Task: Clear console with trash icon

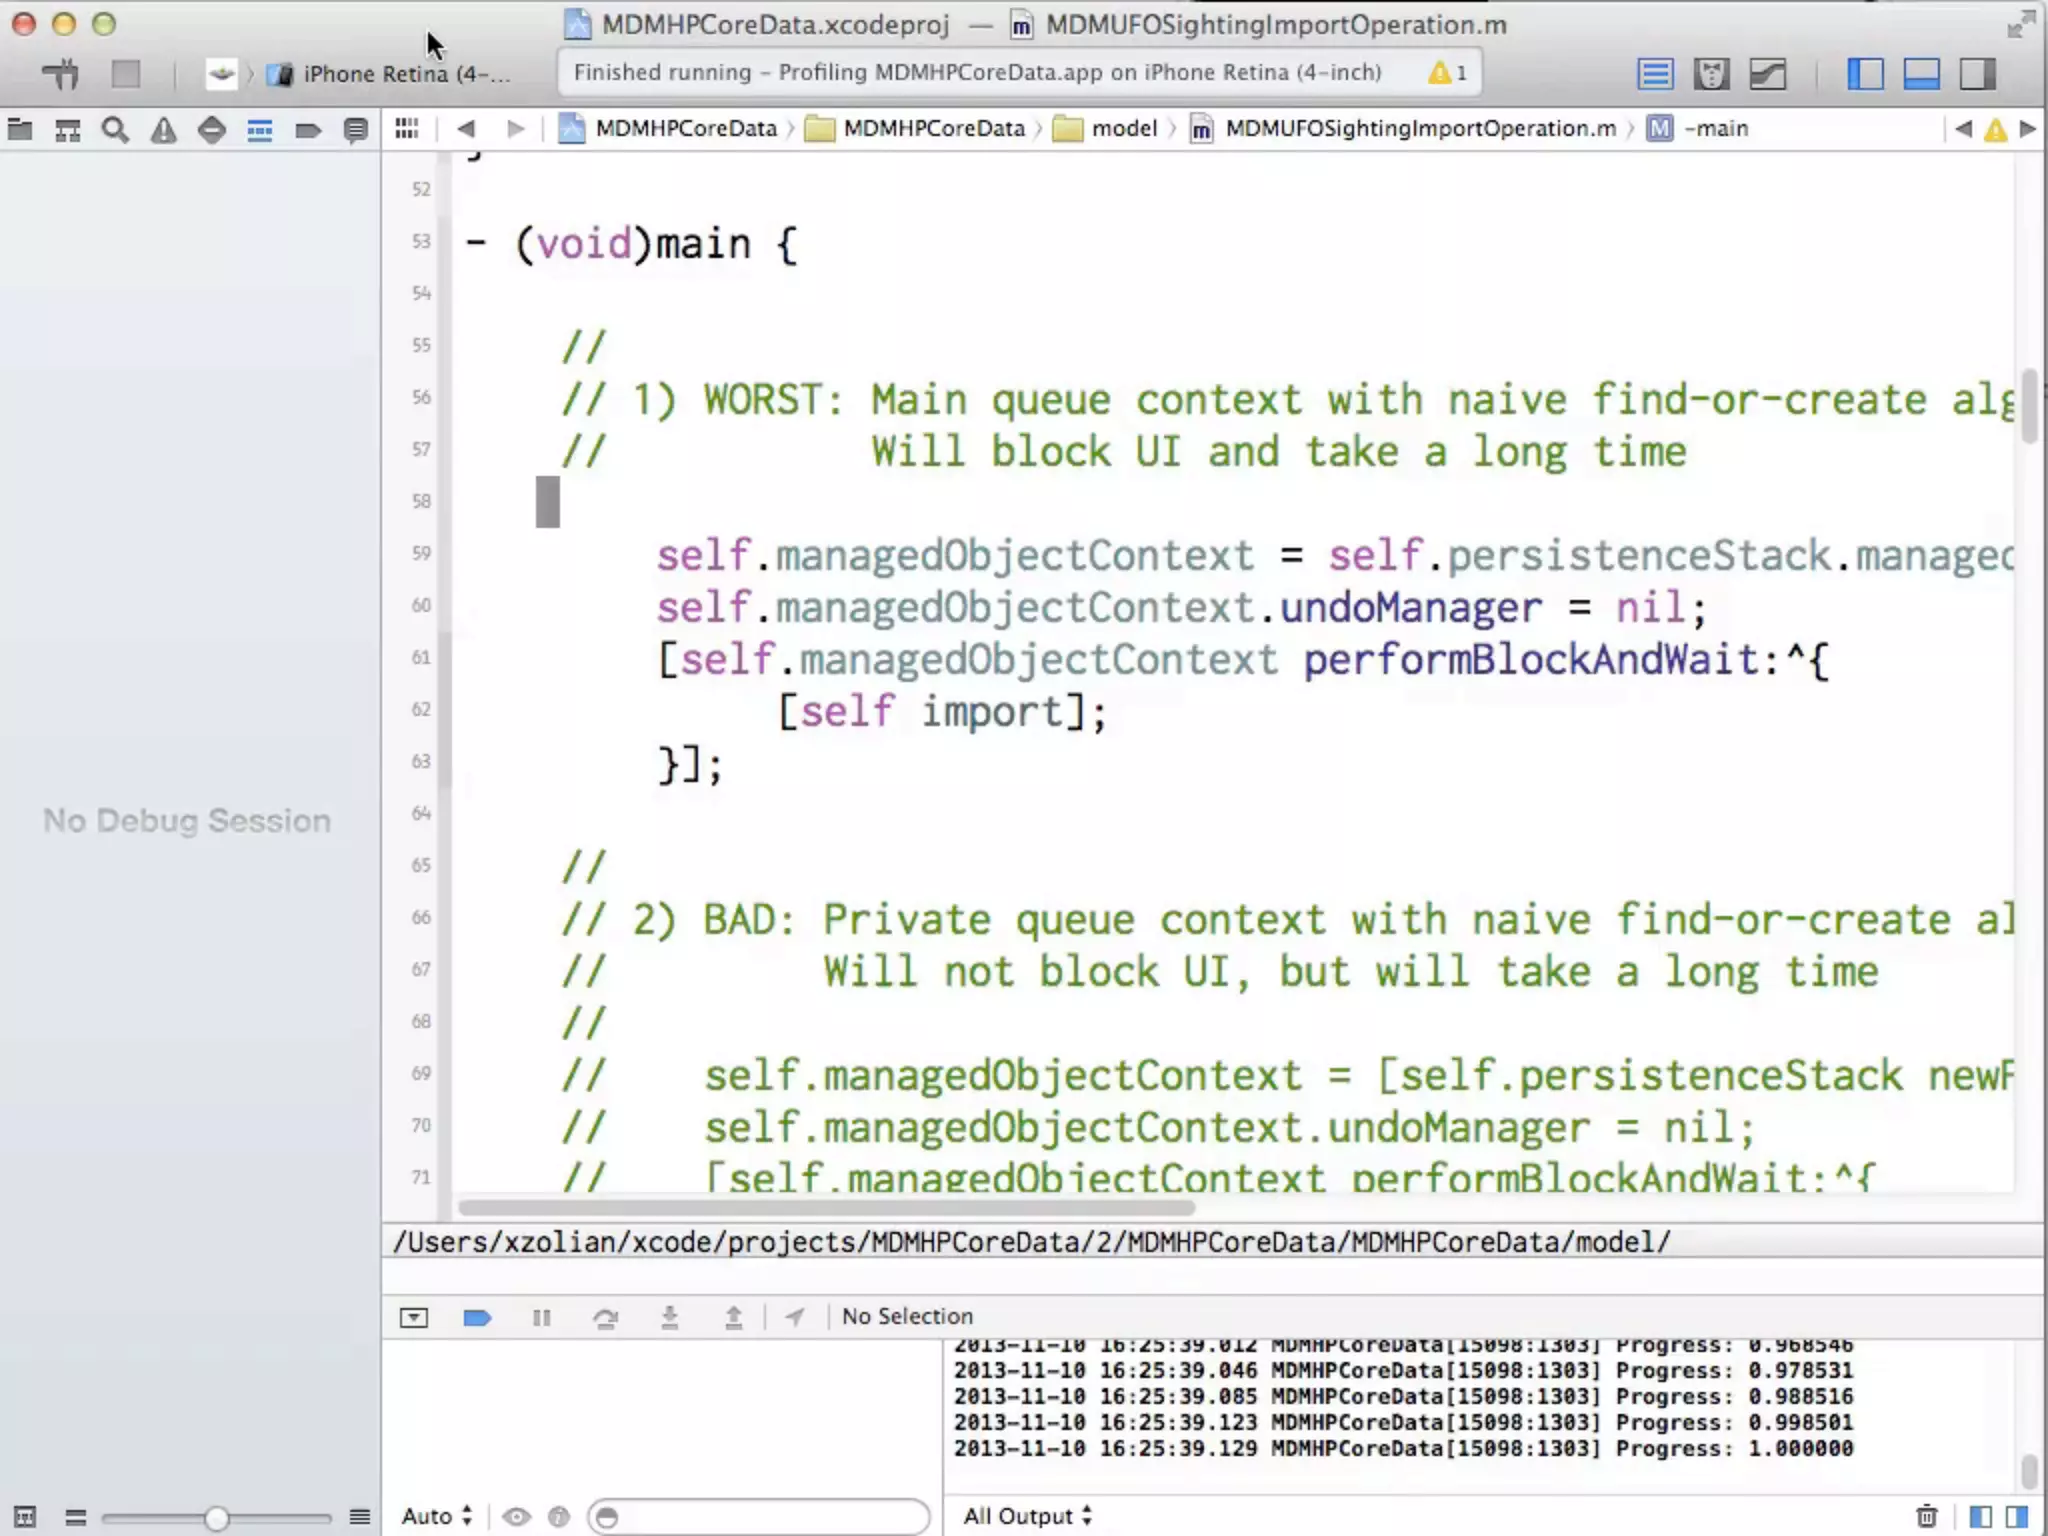Action: pos(1926,1516)
